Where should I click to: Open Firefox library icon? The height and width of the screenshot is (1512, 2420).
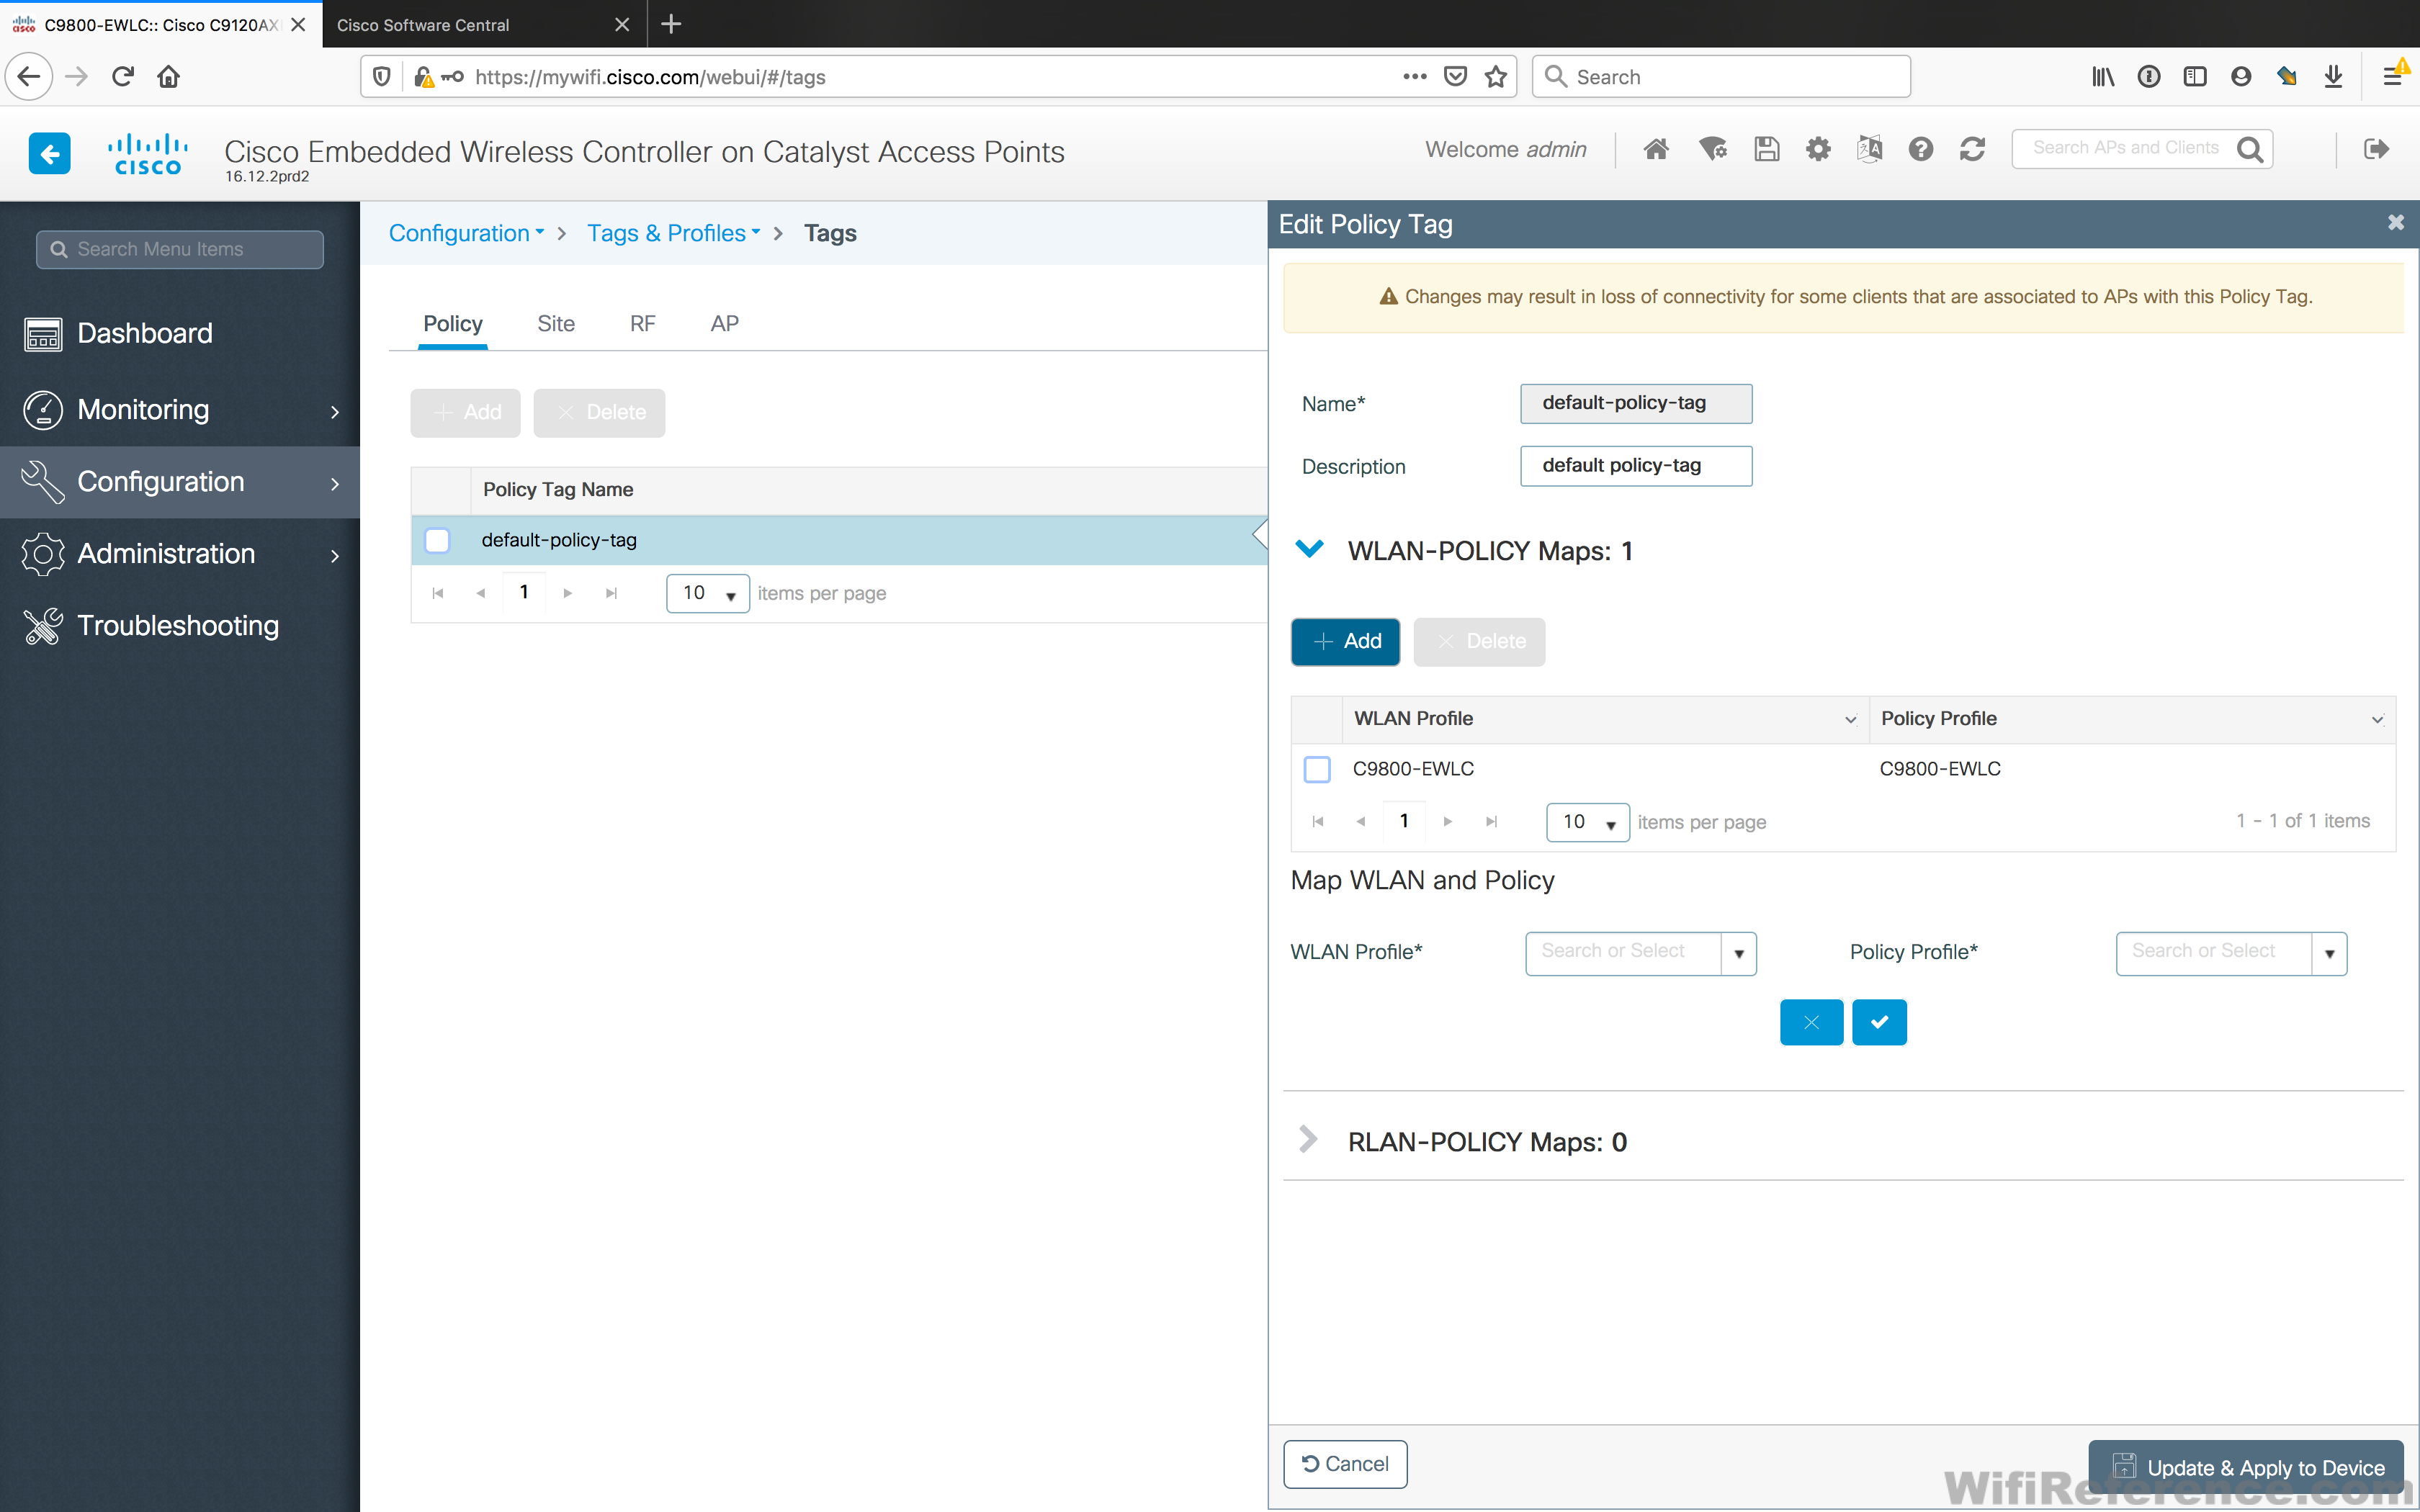(x=2103, y=76)
